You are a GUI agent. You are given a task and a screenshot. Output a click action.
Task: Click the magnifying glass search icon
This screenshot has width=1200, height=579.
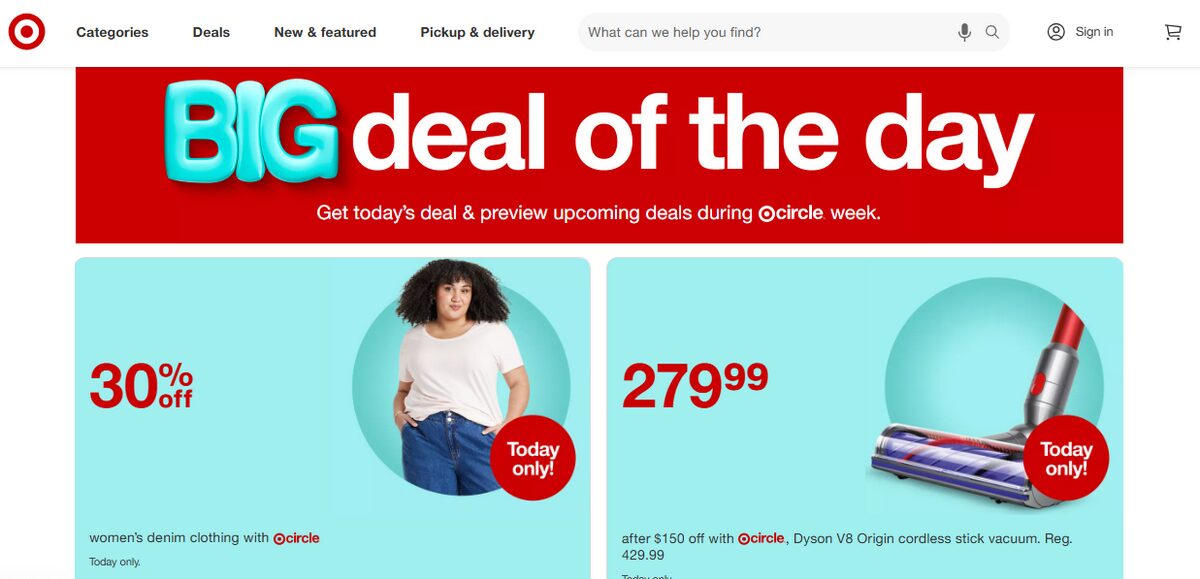click(992, 32)
